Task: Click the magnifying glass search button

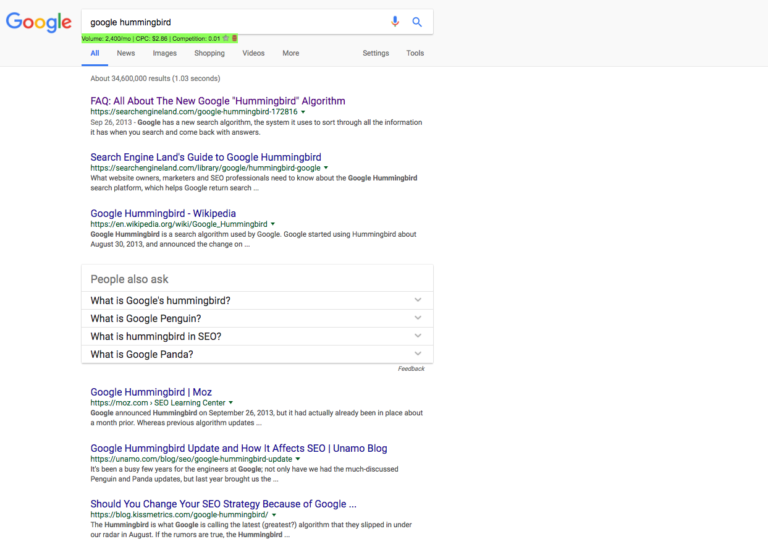Action: (x=417, y=22)
